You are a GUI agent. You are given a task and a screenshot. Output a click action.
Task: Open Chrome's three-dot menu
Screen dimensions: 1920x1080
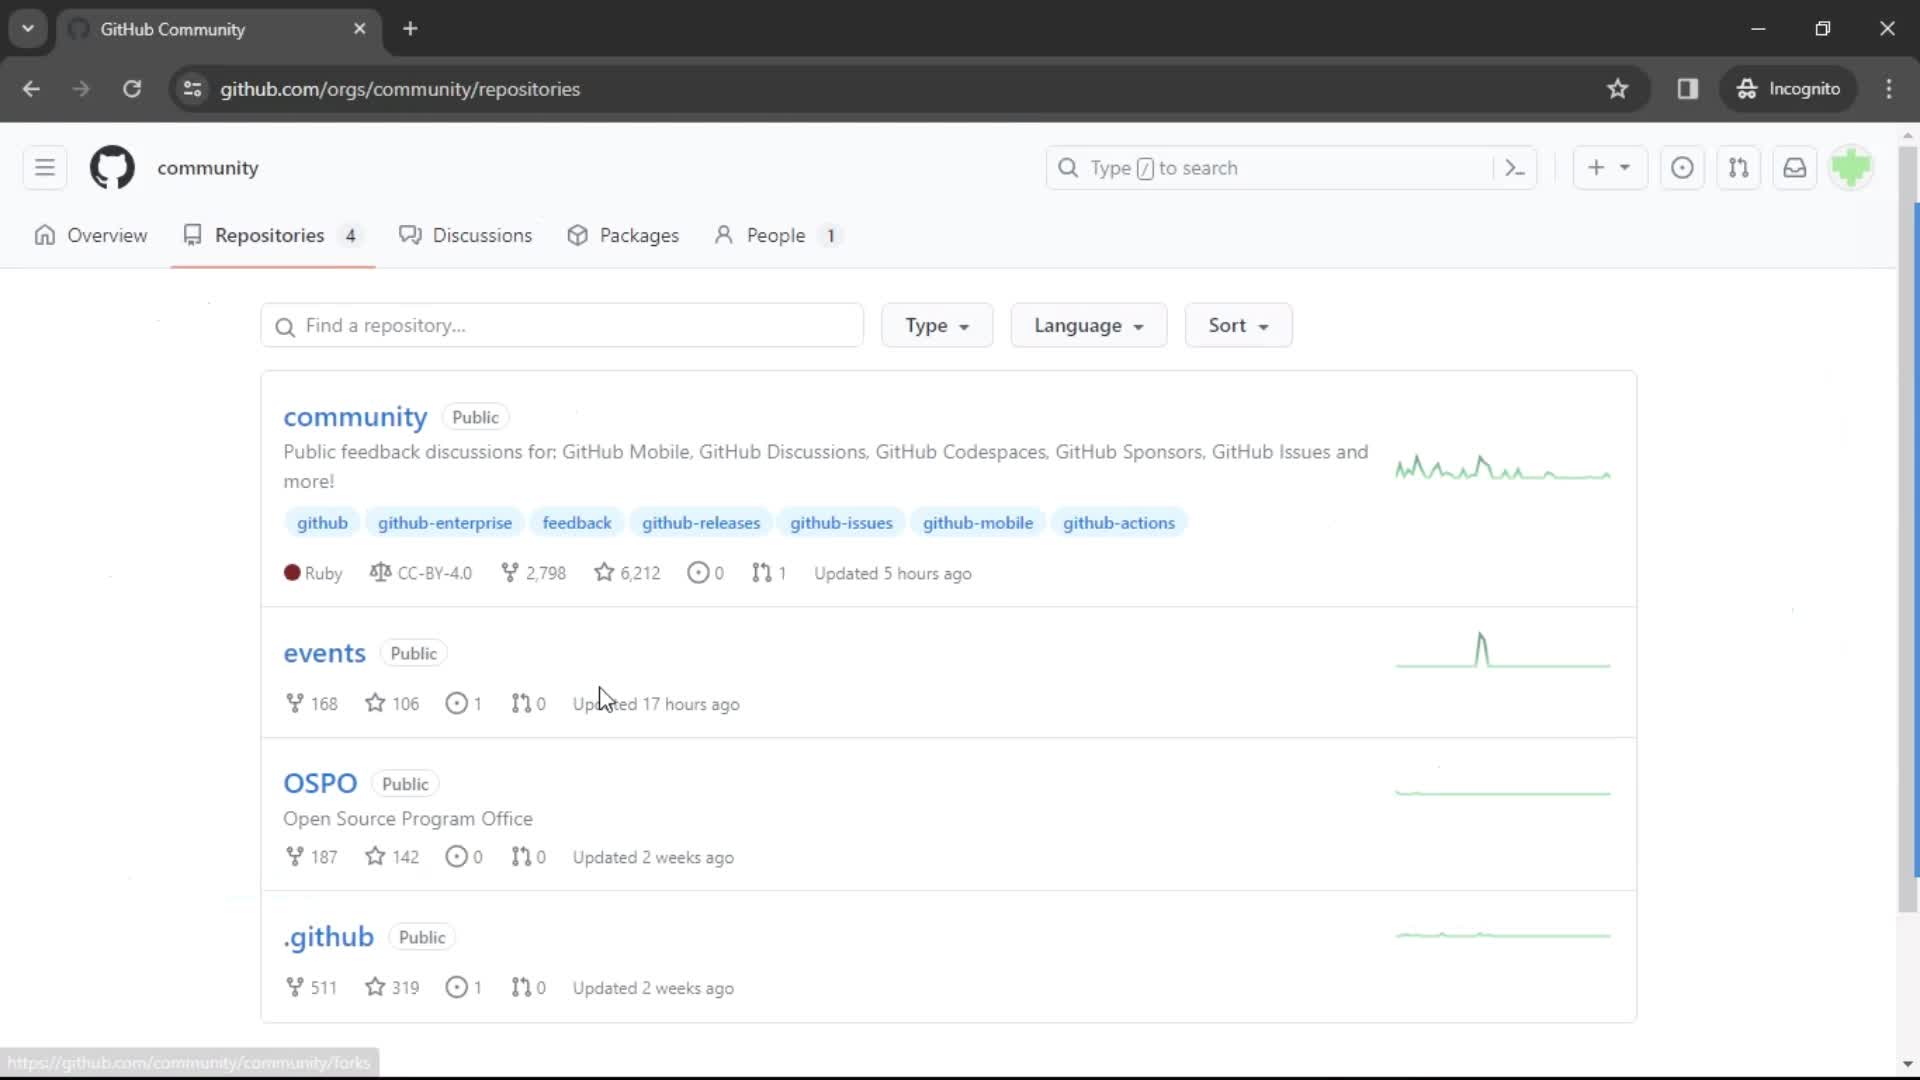1889,89
